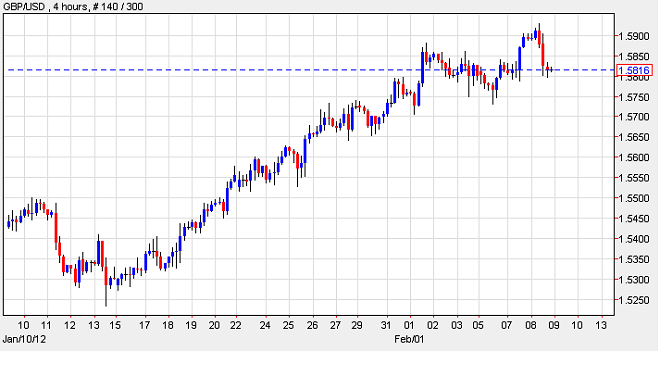Screen dimensions: 659x368
Task: Click date axis label 17
Action: click(x=145, y=326)
